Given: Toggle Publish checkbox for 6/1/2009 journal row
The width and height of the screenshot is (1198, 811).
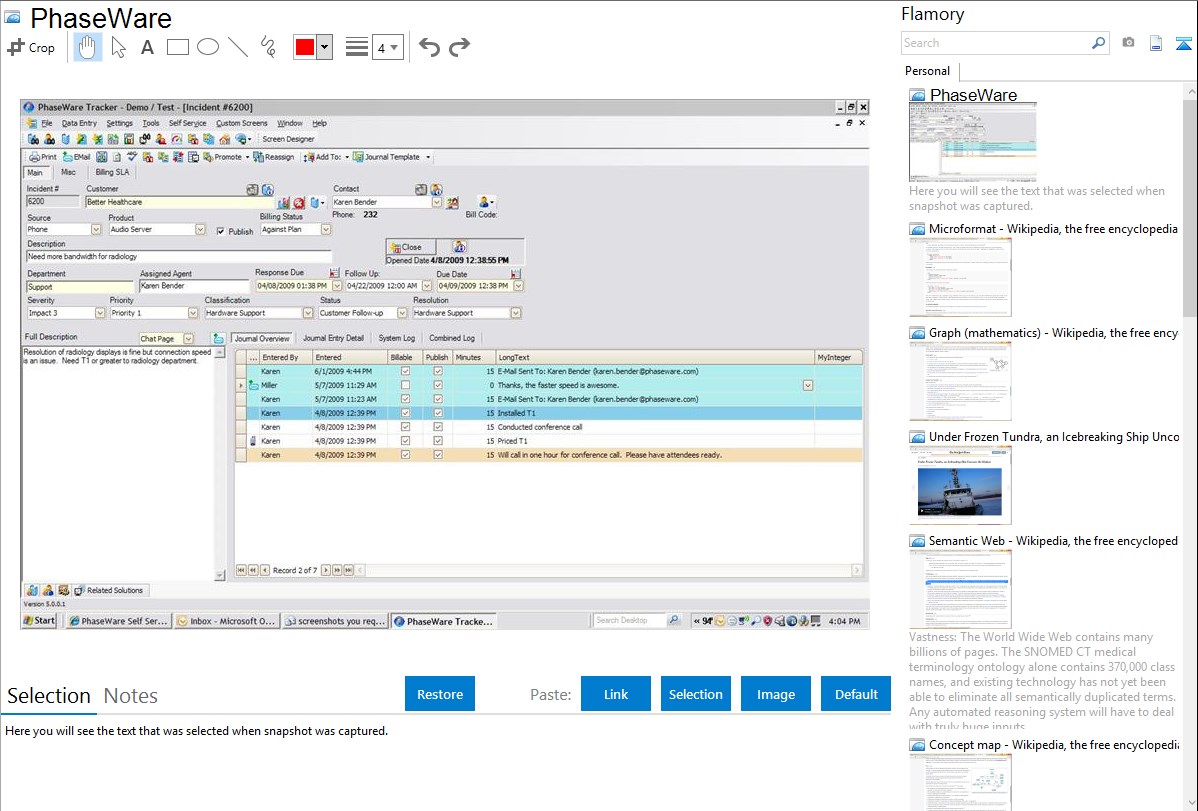Looking at the screenshot, I should (x=438, y=371).
